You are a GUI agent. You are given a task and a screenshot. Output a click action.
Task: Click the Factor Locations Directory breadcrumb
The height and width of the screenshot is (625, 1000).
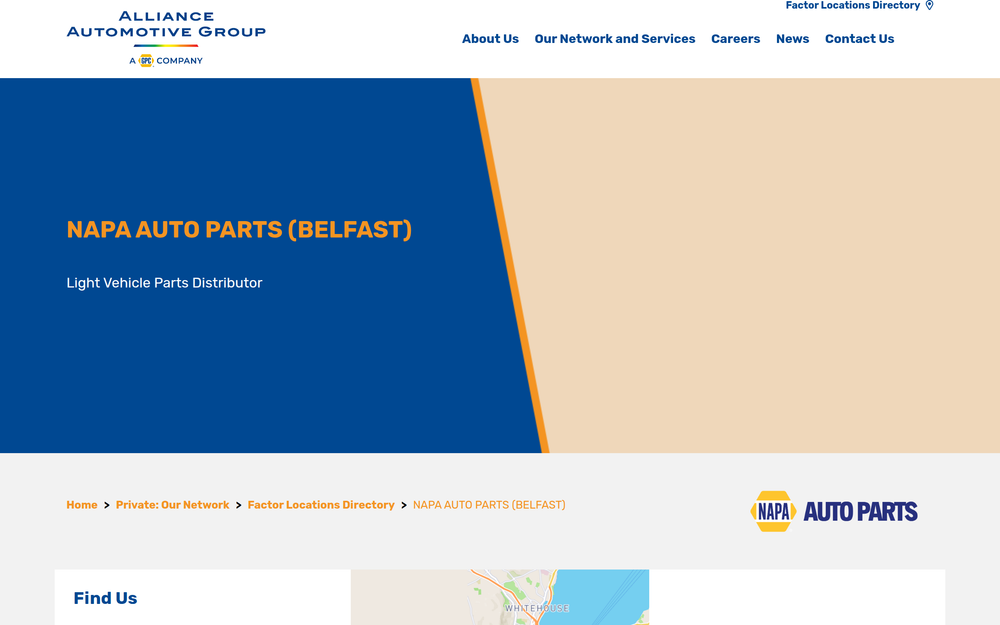click(321, 505)
